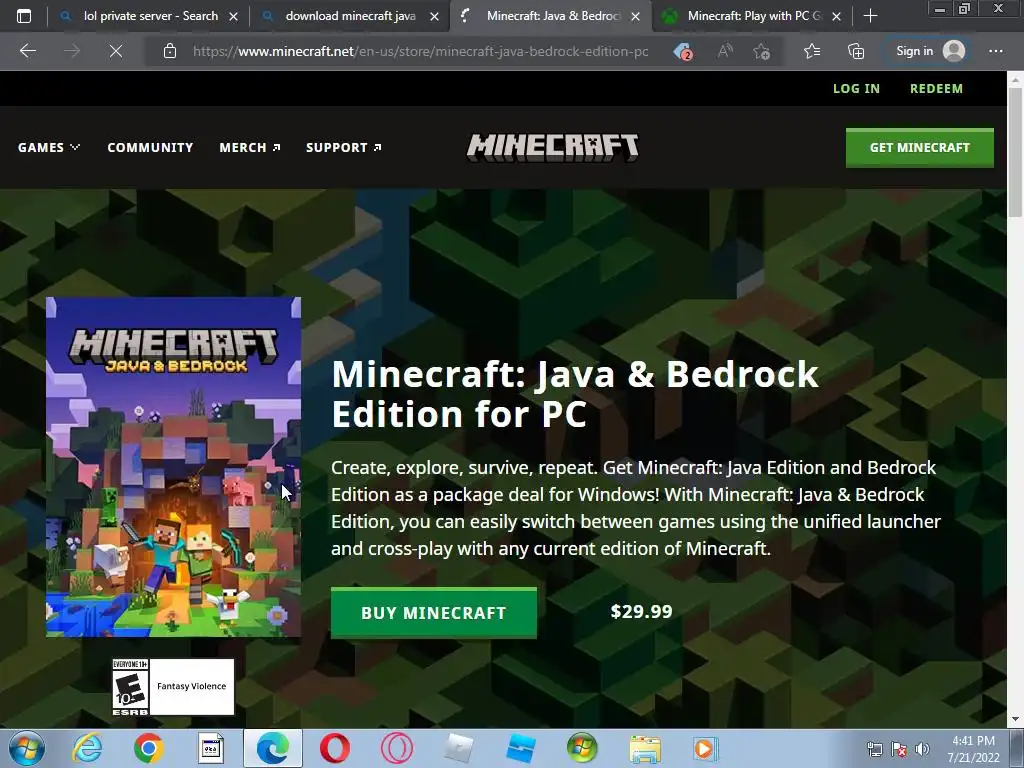1024x768 pixels.
Task: Launch Google Chrome from taskbar
Action: click(x=148, y=748)
